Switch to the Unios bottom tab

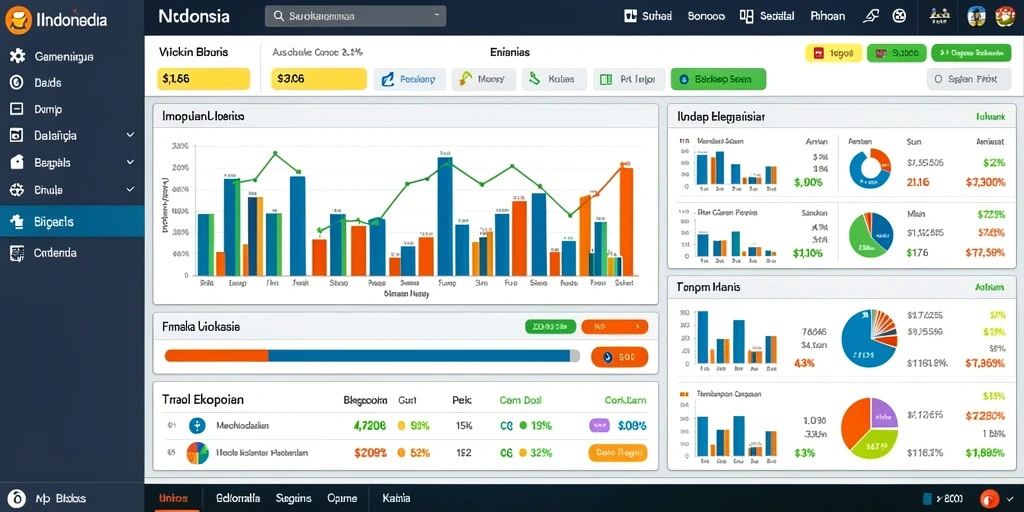point(173,498)
